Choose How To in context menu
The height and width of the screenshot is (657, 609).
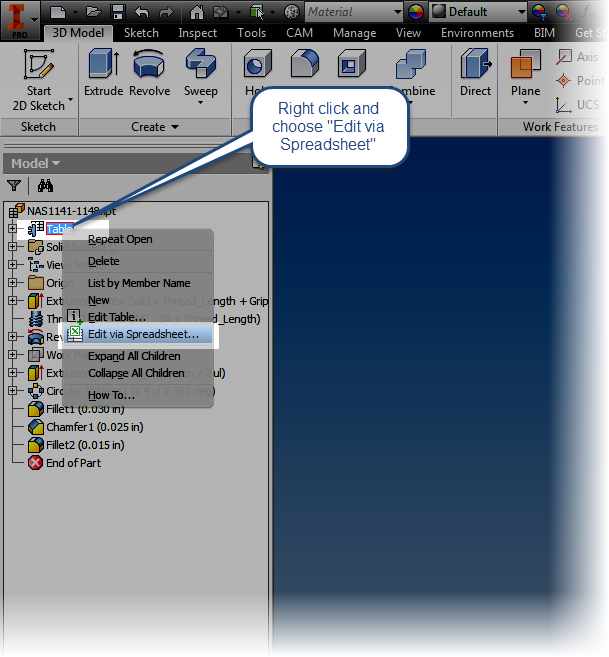tap(138, 395)
